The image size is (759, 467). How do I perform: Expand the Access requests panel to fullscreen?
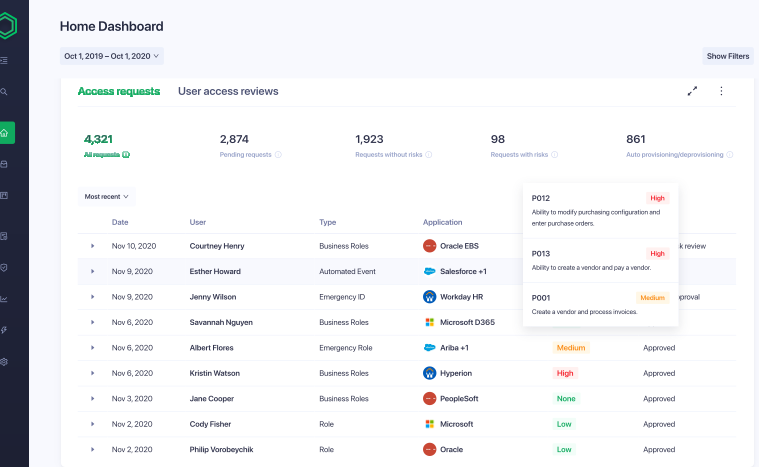692,91
